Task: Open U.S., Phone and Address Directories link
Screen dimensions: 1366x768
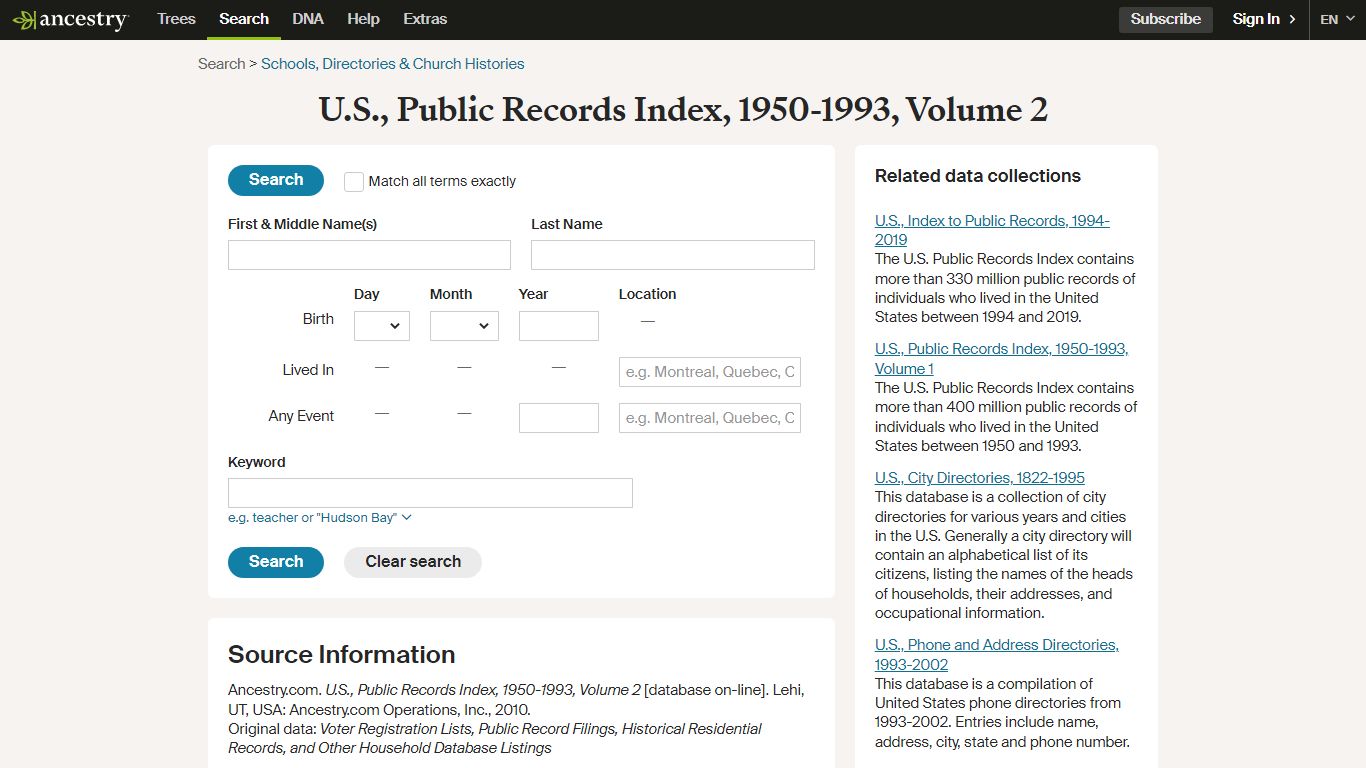Action: pyautogui.click(x=997, y=655)
